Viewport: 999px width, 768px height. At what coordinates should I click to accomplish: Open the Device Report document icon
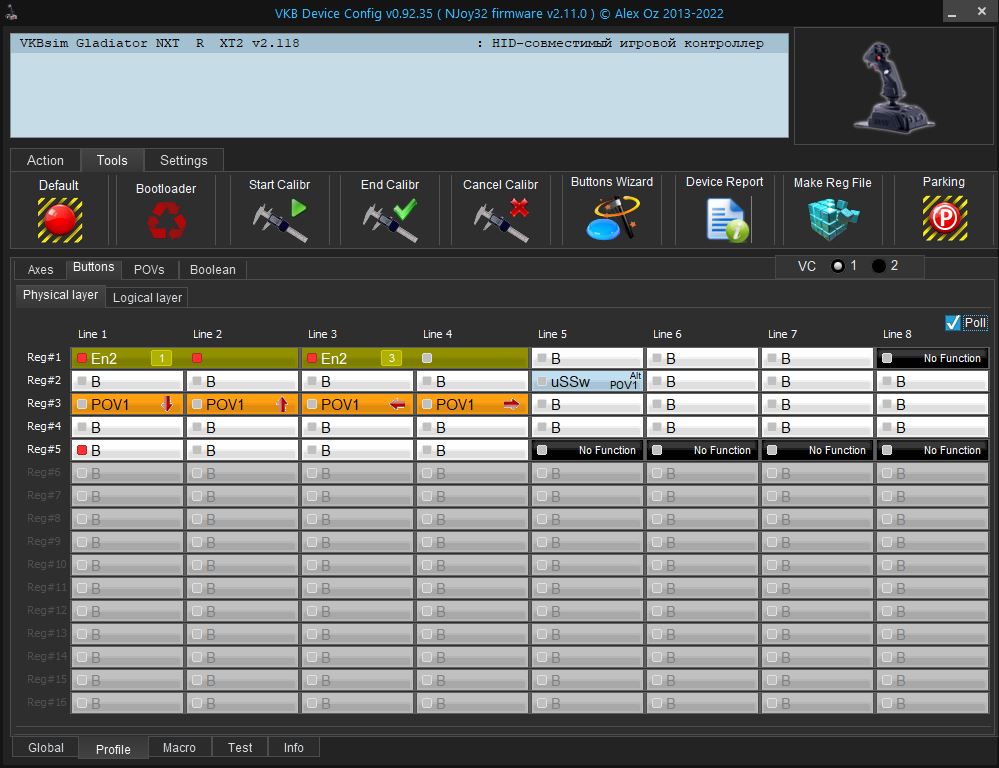coord(725,219)
